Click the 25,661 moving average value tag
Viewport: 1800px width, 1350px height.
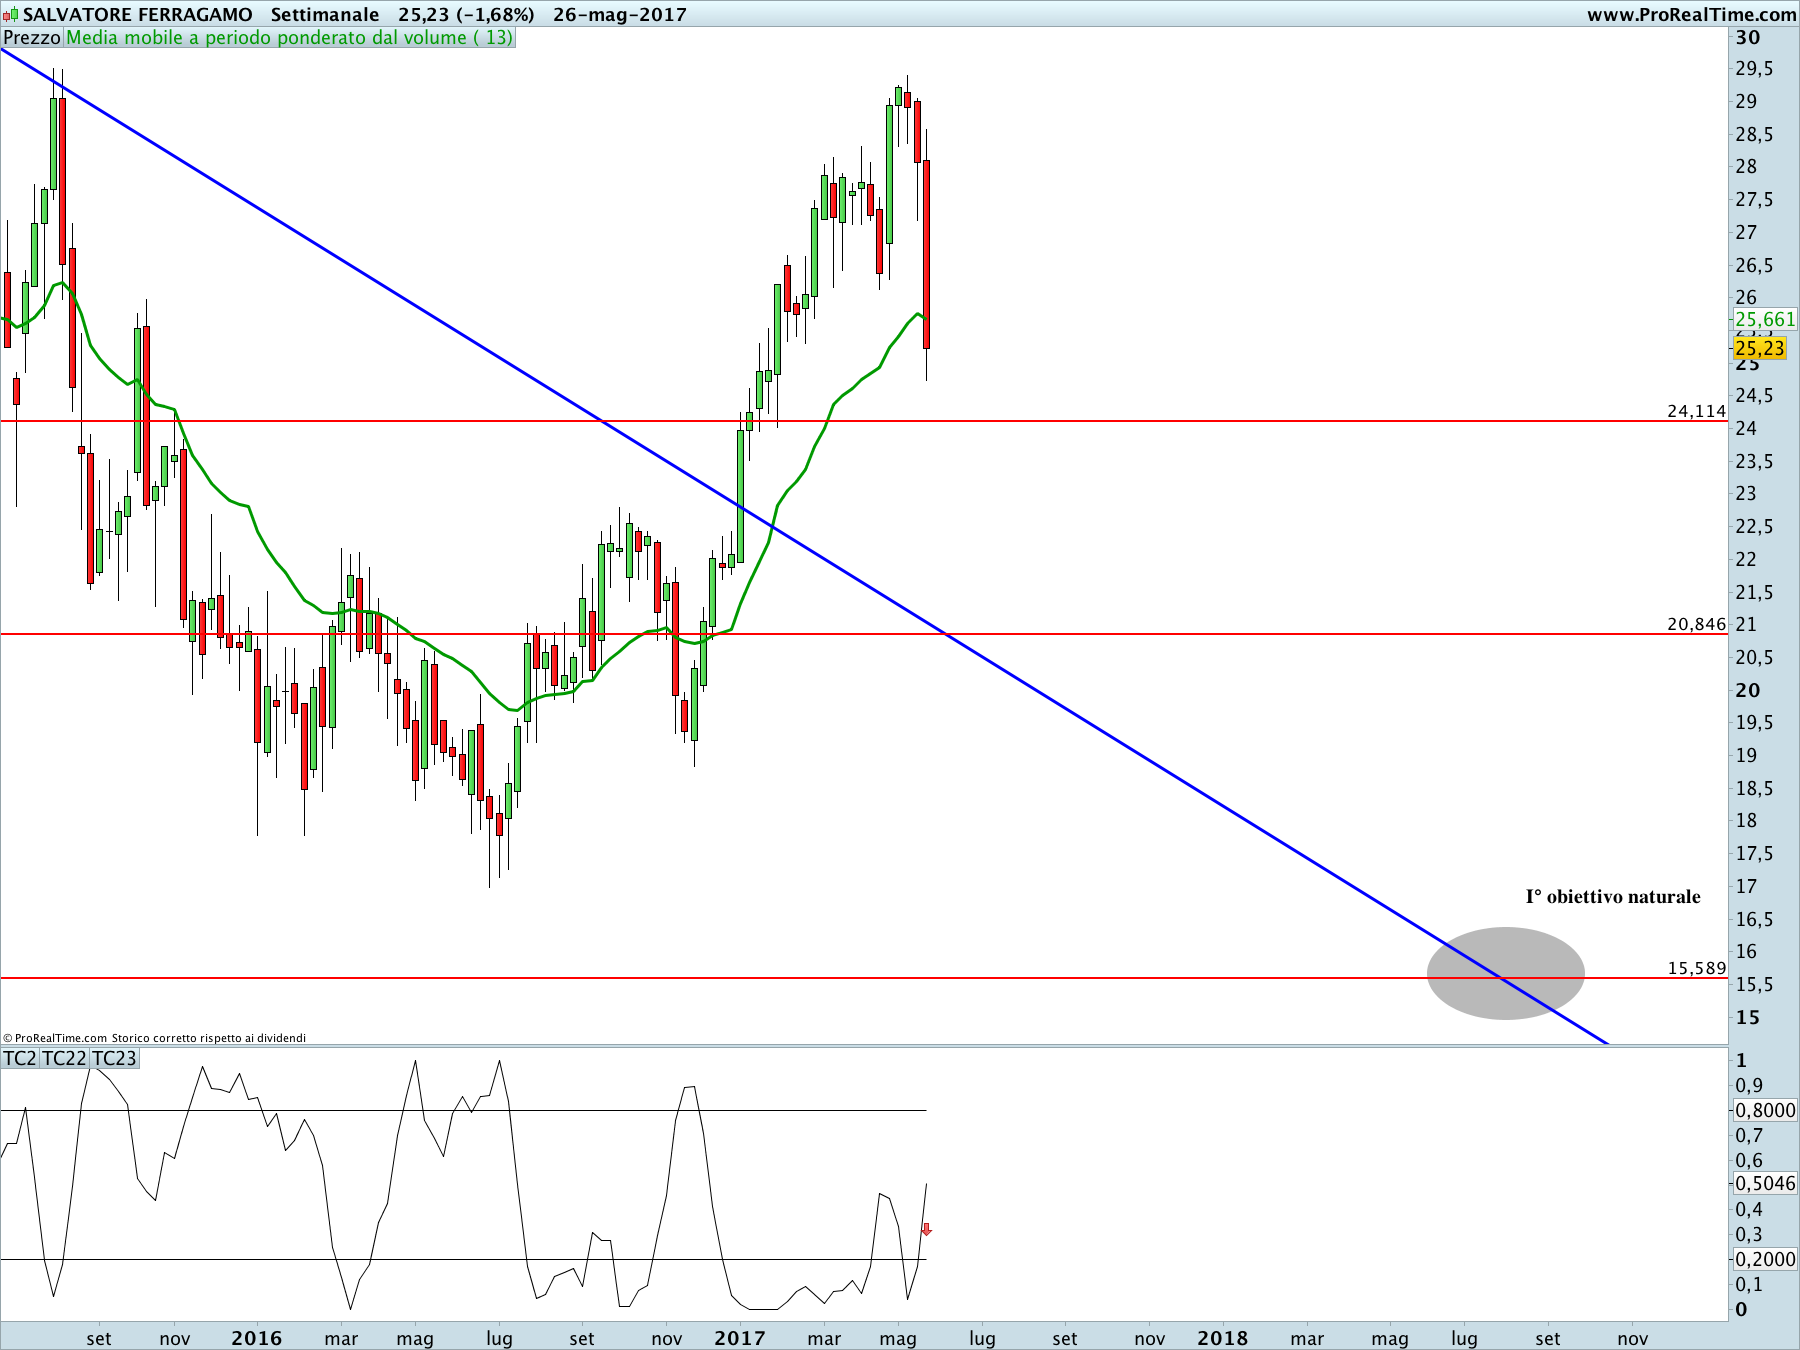(1765, 319)
